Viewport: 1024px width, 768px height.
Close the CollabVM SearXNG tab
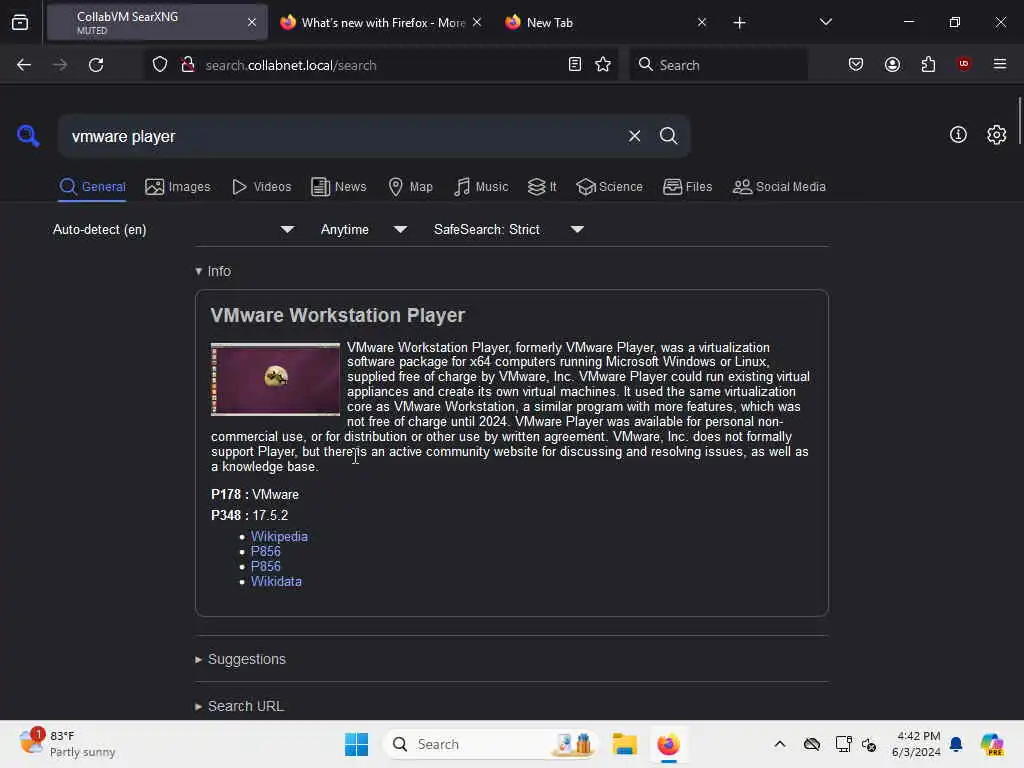click(252, 22)
